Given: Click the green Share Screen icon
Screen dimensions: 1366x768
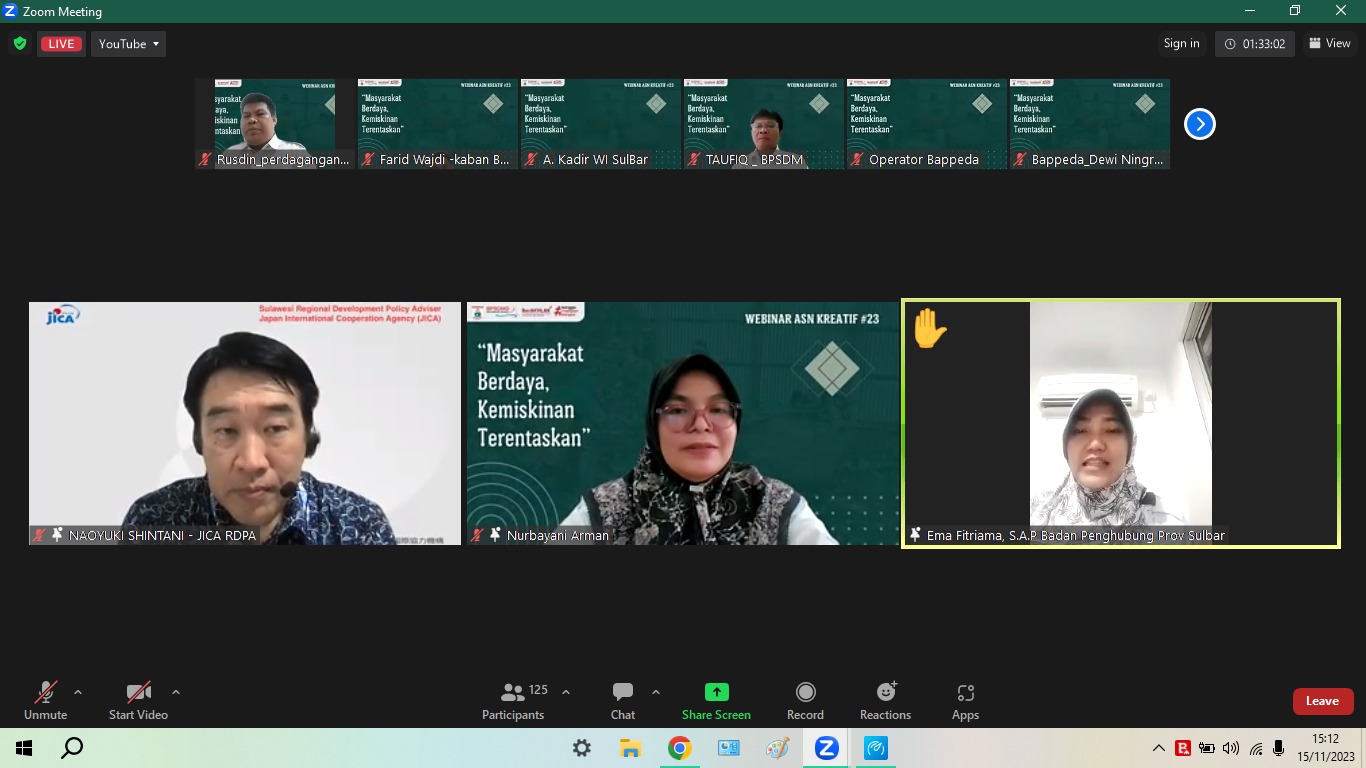Looking at the screenshot, I should pyautogui.click(x=716, y=692).
